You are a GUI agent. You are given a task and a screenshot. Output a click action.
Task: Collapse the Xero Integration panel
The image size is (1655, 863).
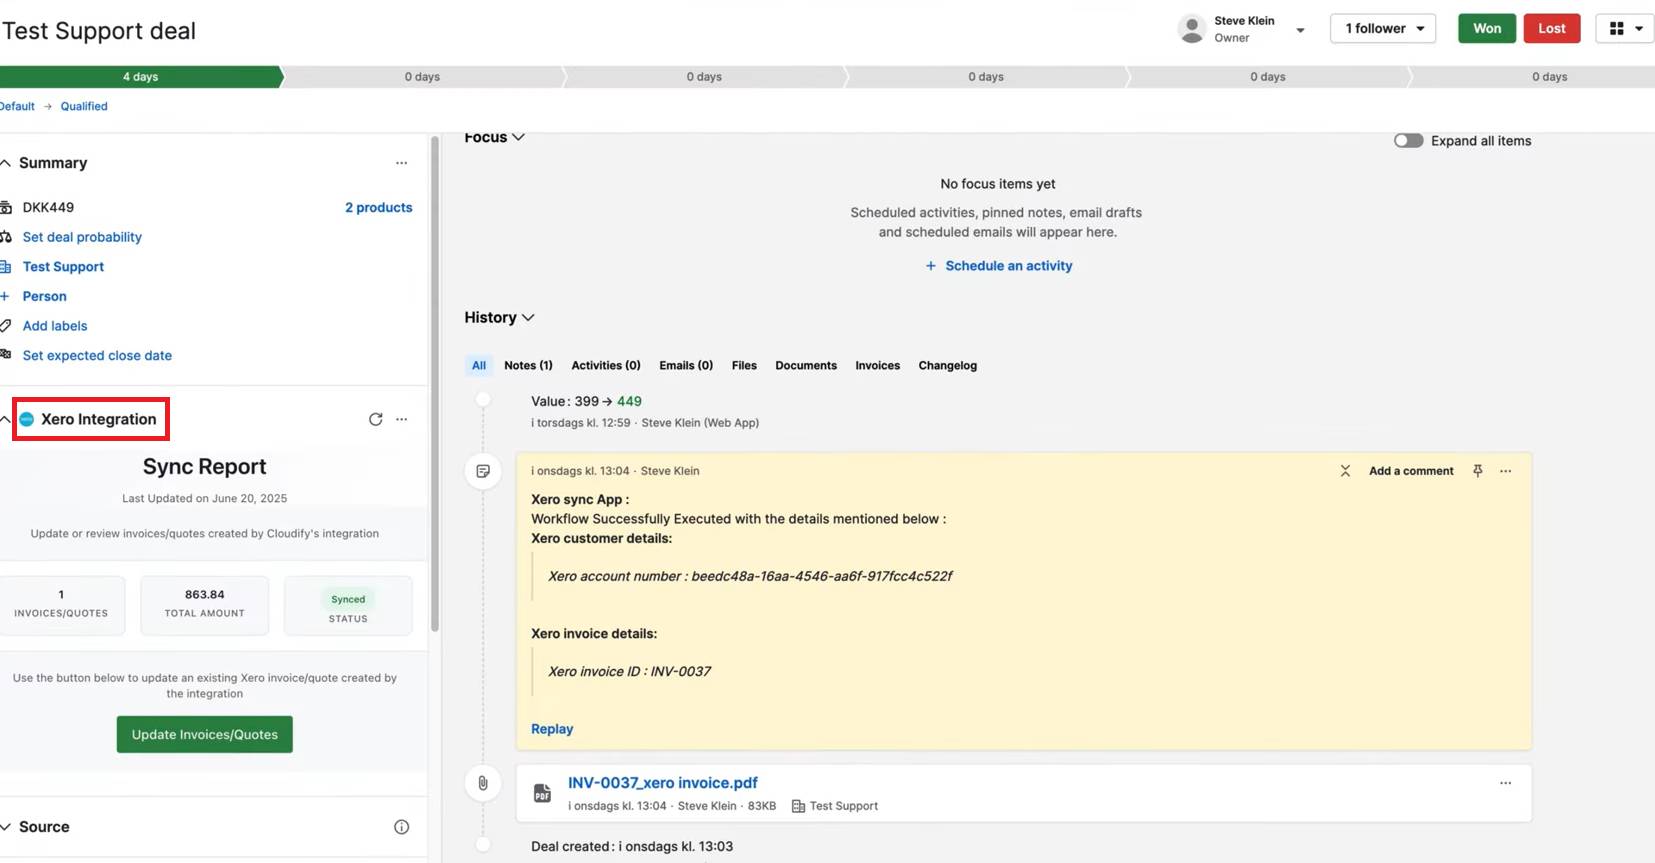pyautogui.click(x=6, y=419)
